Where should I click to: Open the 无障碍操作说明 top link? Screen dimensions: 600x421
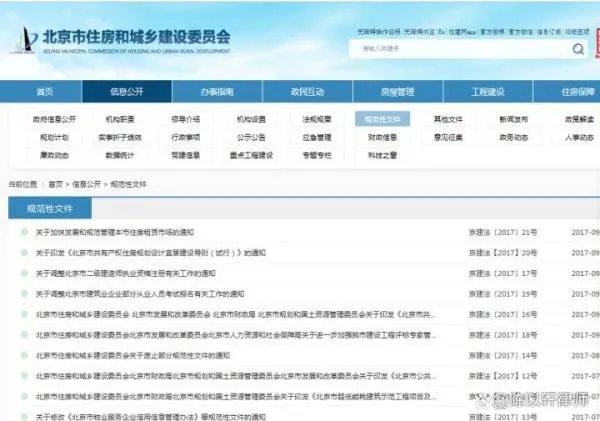pyautogui.click(x=378, y=32)
